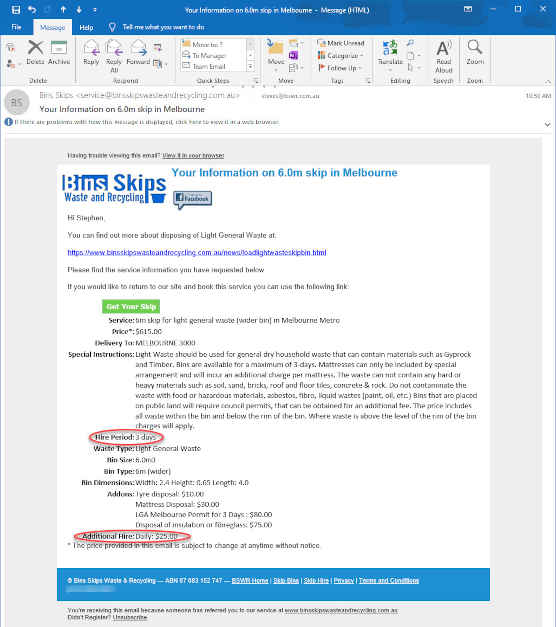Screen dimensions: 556x627
Task: Click the Facebook badge in the email
Action: pyautogui.click(x=192, y=199)
